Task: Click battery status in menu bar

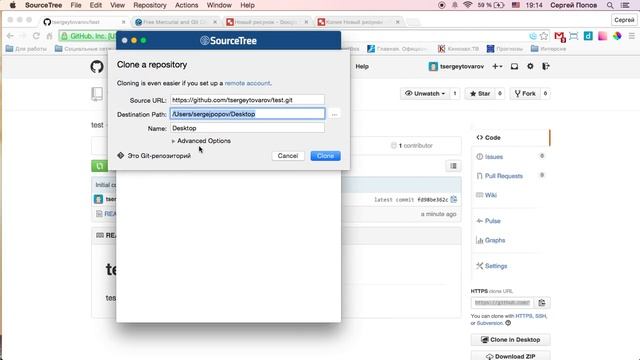Action: 491,5
